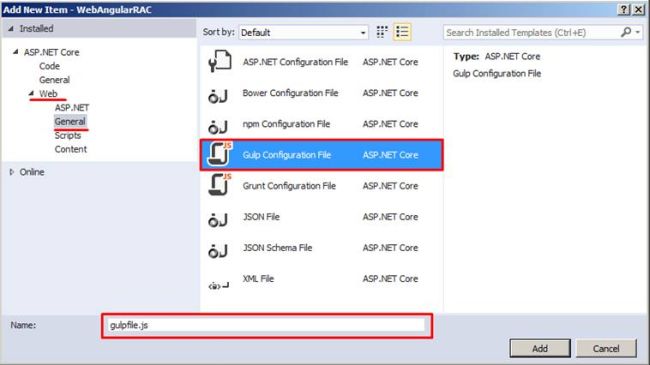Viewport: 650px width, 365px height.
Task: Click 'ASP.NET Core' in the Bower row
Action: coord(390,93)
